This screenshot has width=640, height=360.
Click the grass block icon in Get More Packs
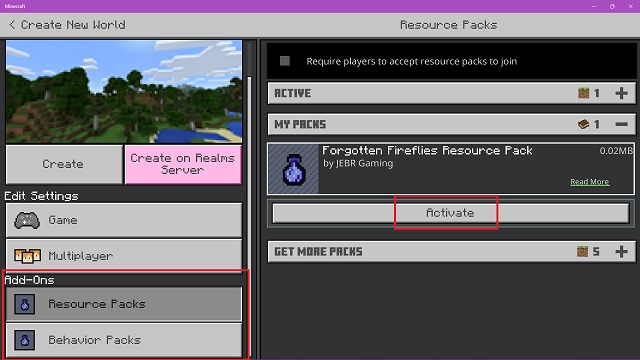[582, 251]
